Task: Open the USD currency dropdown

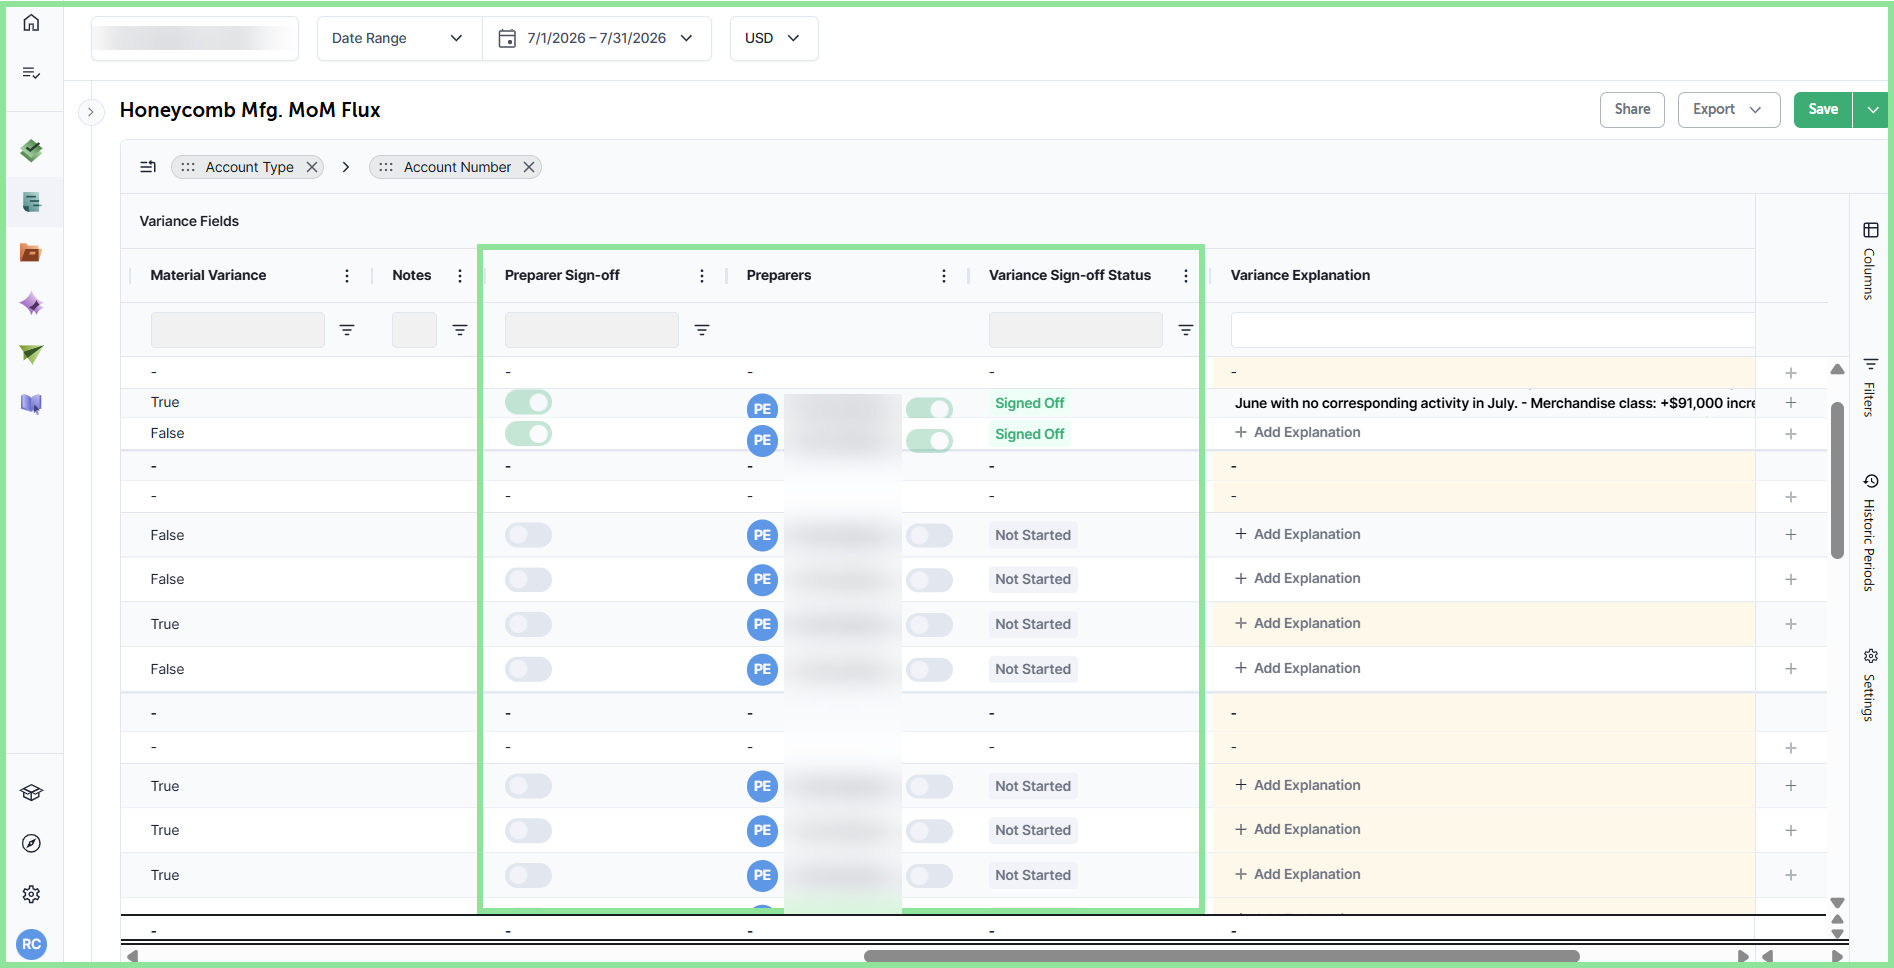Action: [773, 38]
